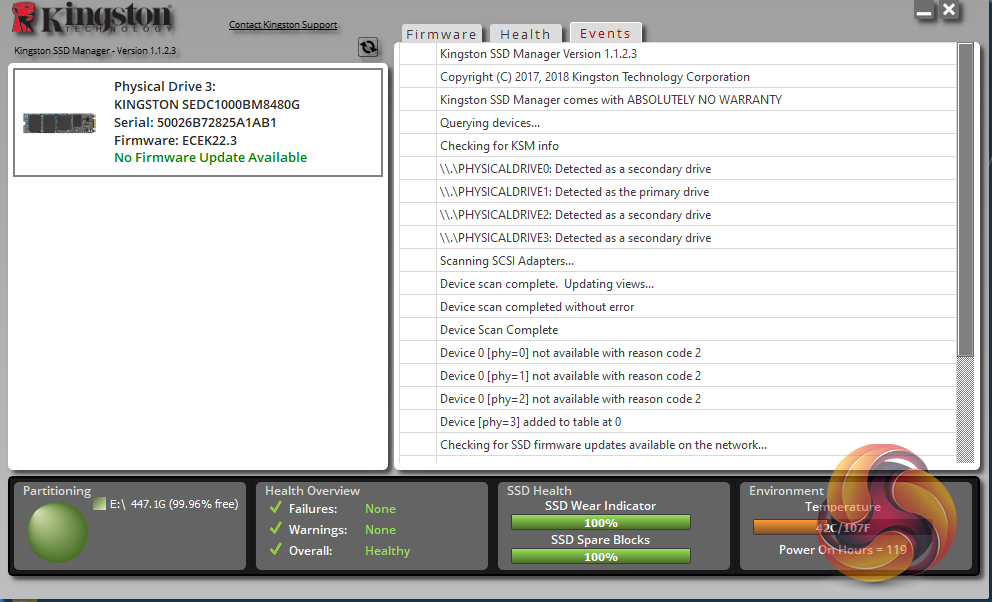Click the Kingston logo

pos(92,18)
